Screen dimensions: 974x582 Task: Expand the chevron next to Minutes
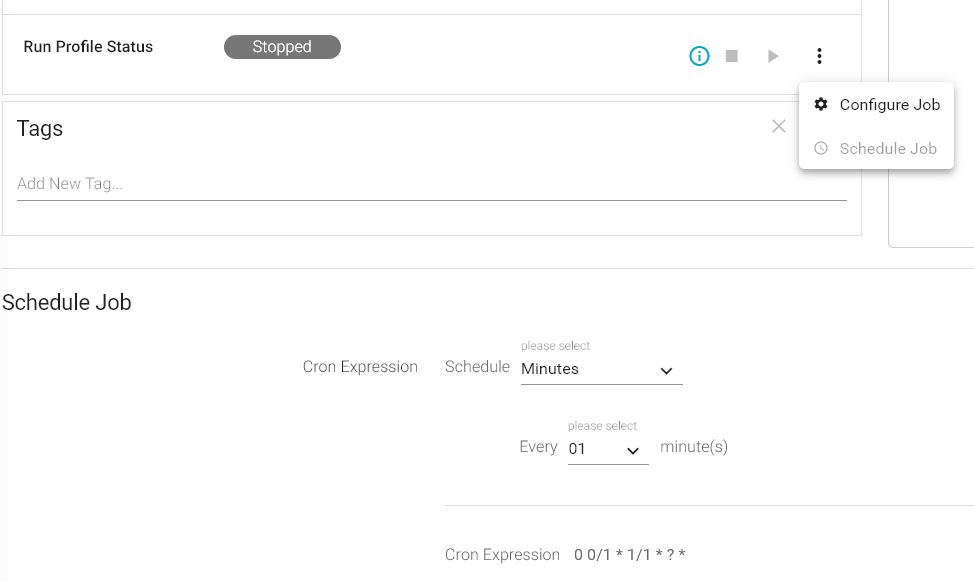(x=665, y=370)
